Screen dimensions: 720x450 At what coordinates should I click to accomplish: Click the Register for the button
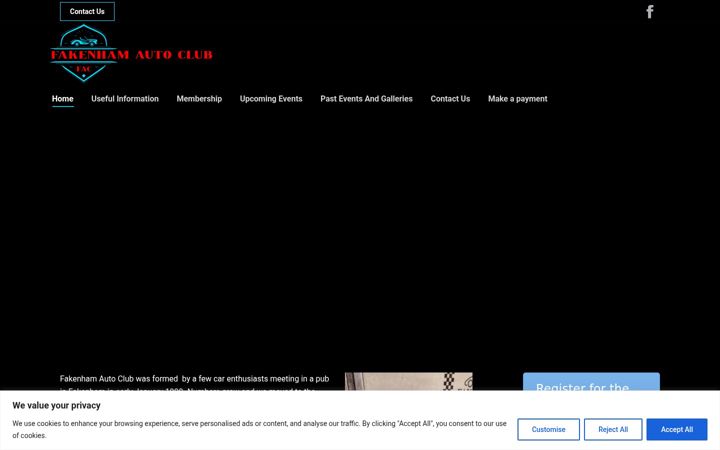591,382
